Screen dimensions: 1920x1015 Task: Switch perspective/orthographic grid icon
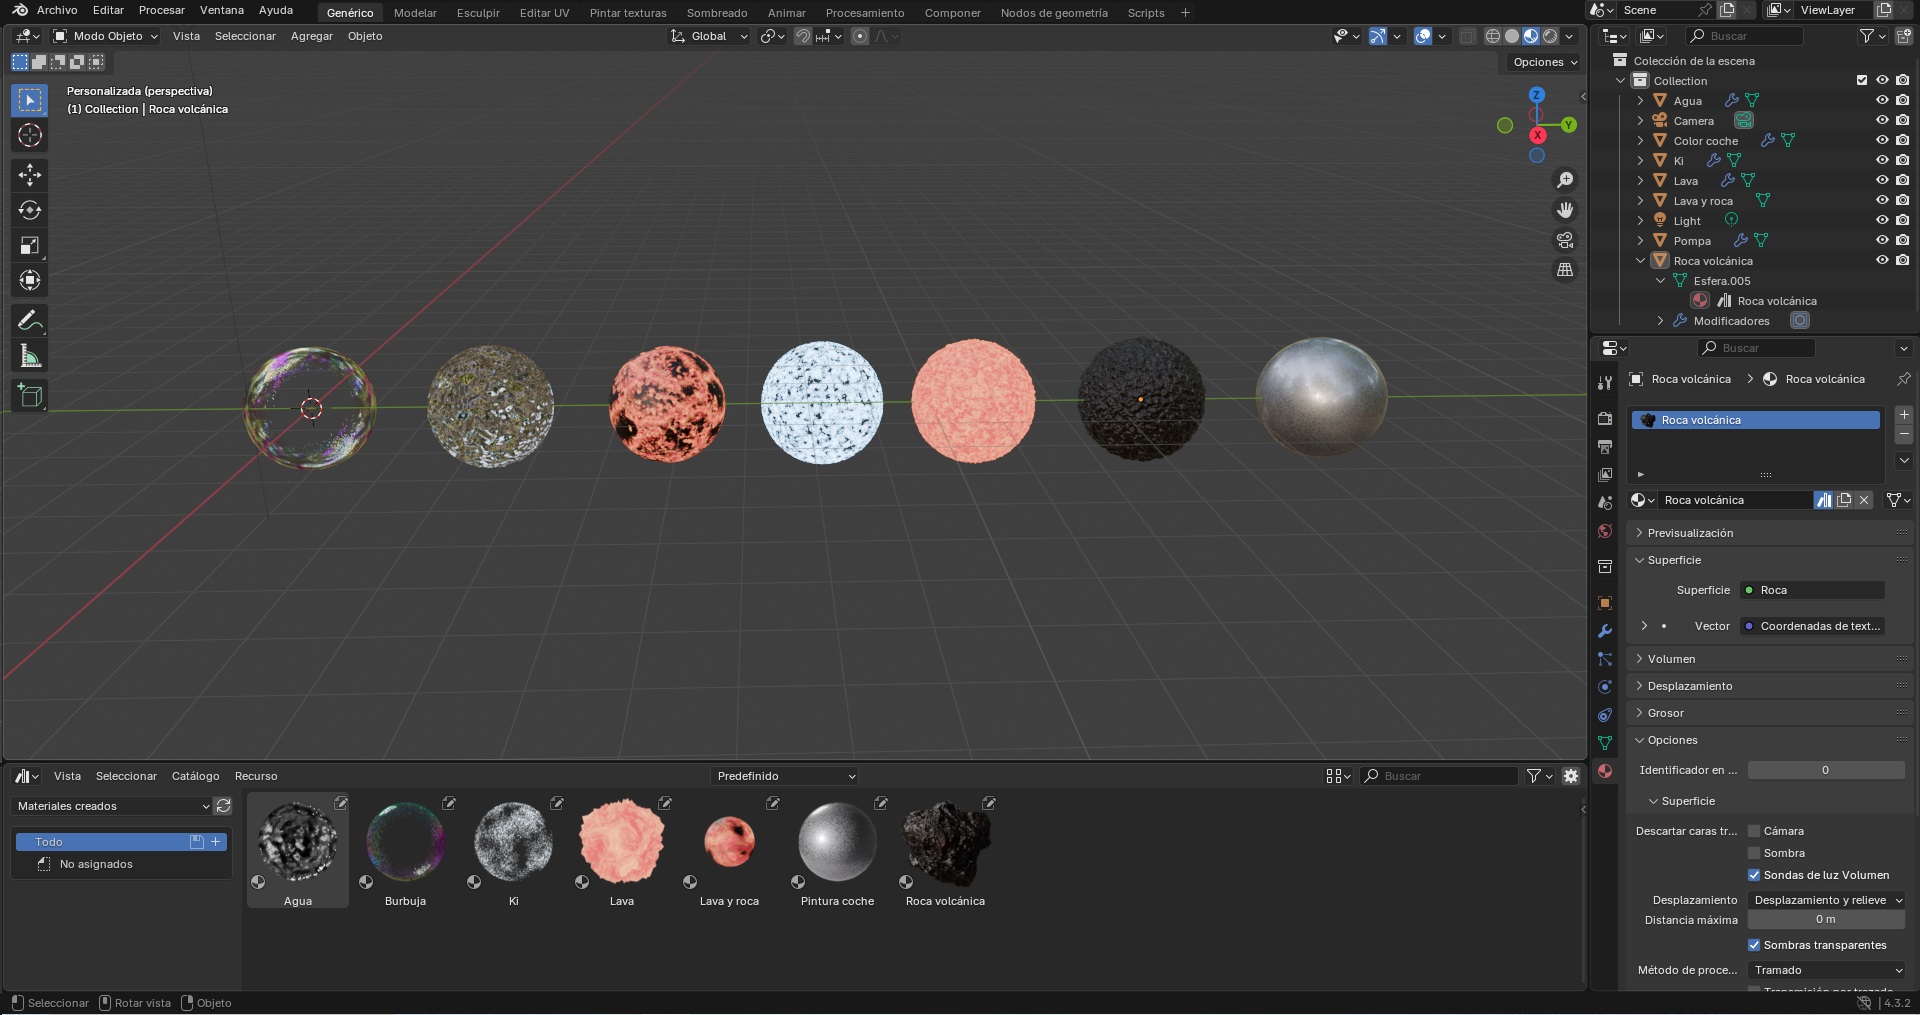1565,270
